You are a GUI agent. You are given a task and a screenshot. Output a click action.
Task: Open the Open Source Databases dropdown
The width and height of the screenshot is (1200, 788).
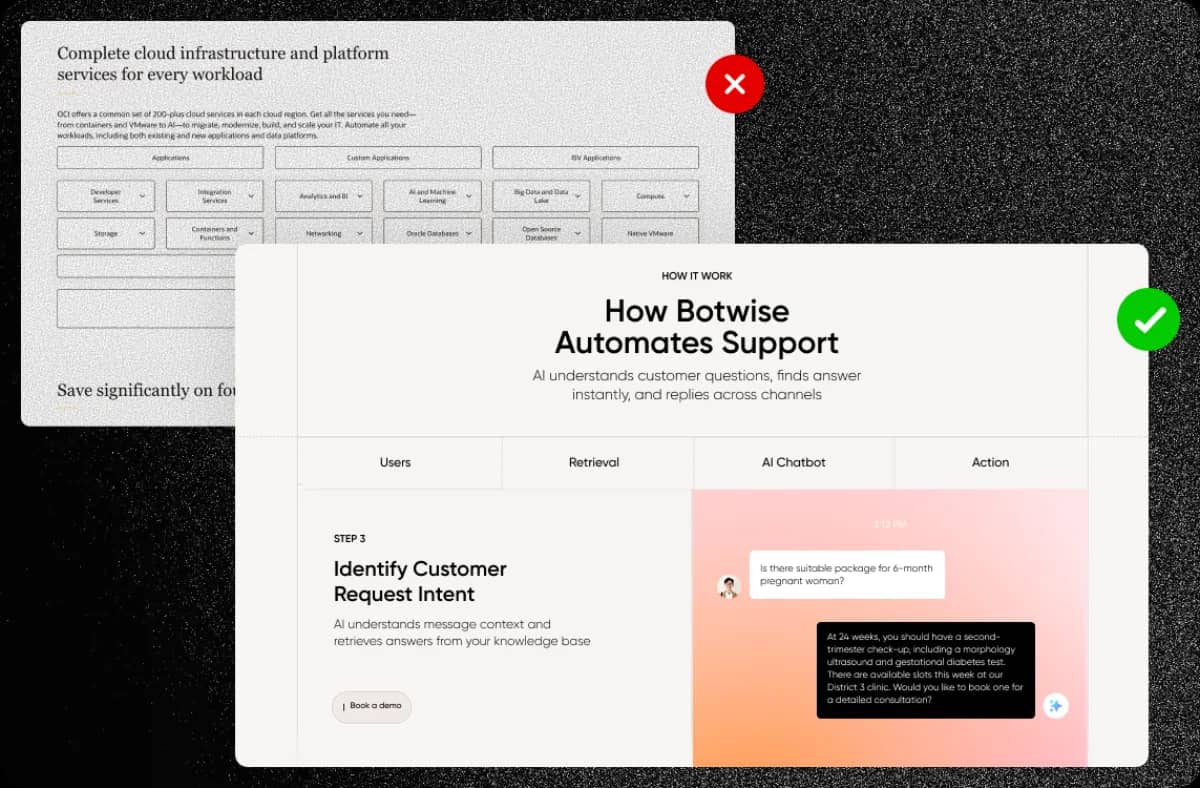click(x=541, y=233)
